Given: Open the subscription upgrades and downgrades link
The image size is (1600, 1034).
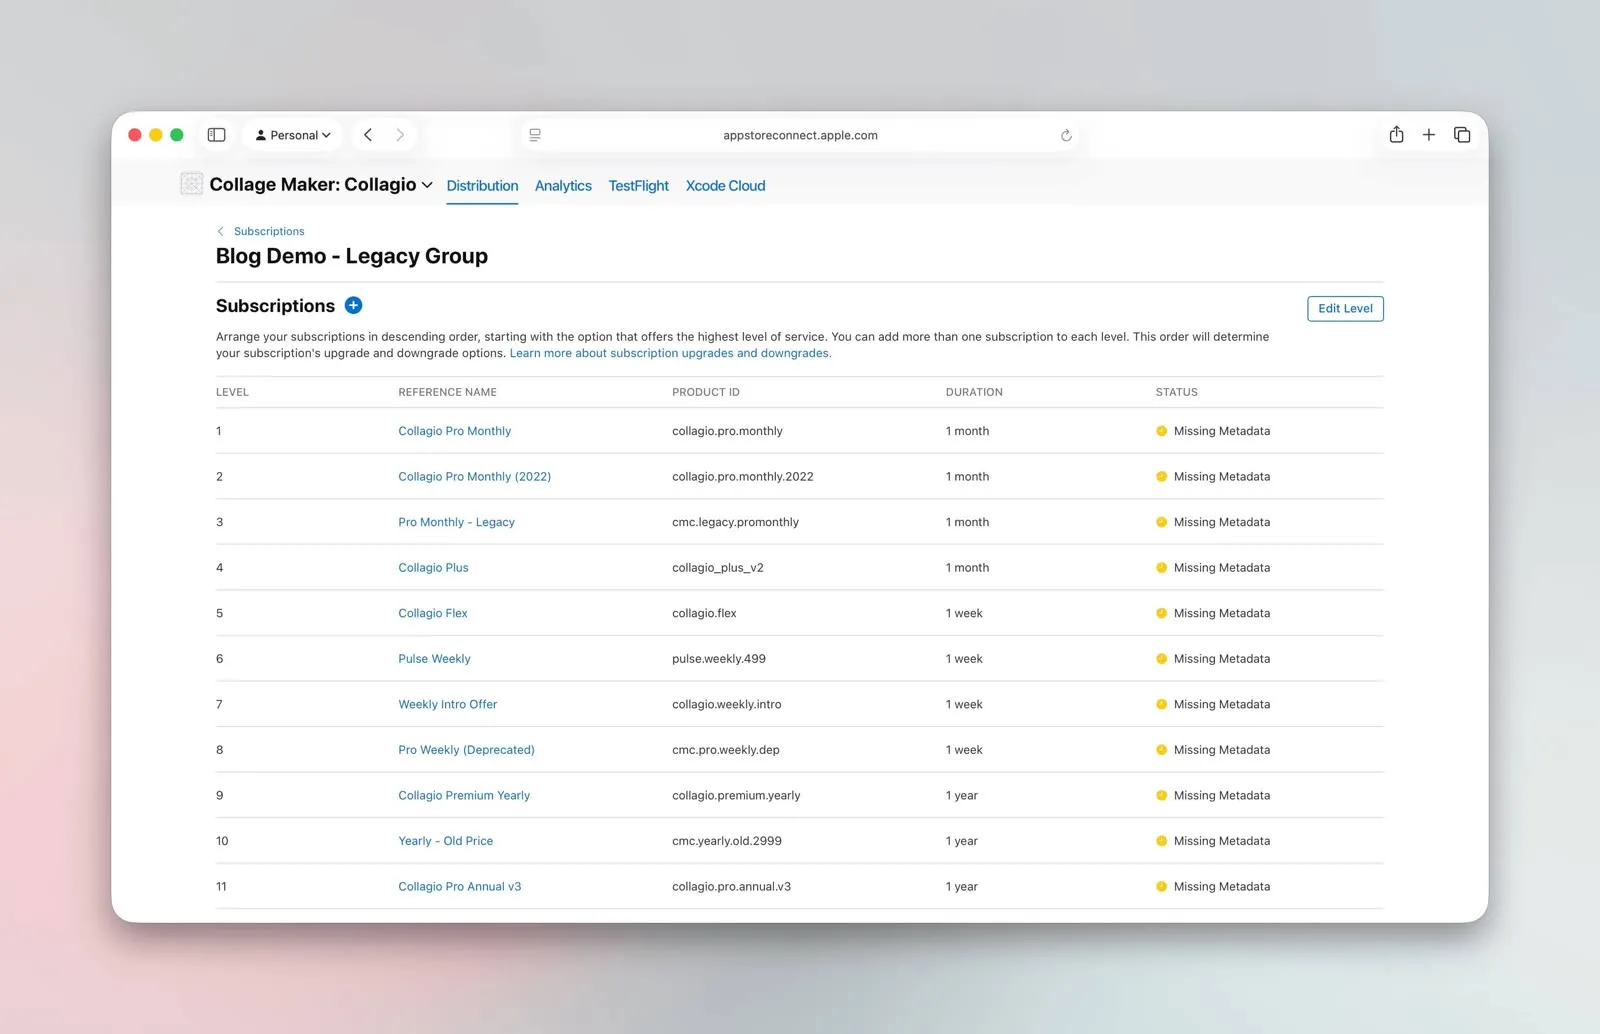Looking at the screenshot, I should click(x=670, y=353).
